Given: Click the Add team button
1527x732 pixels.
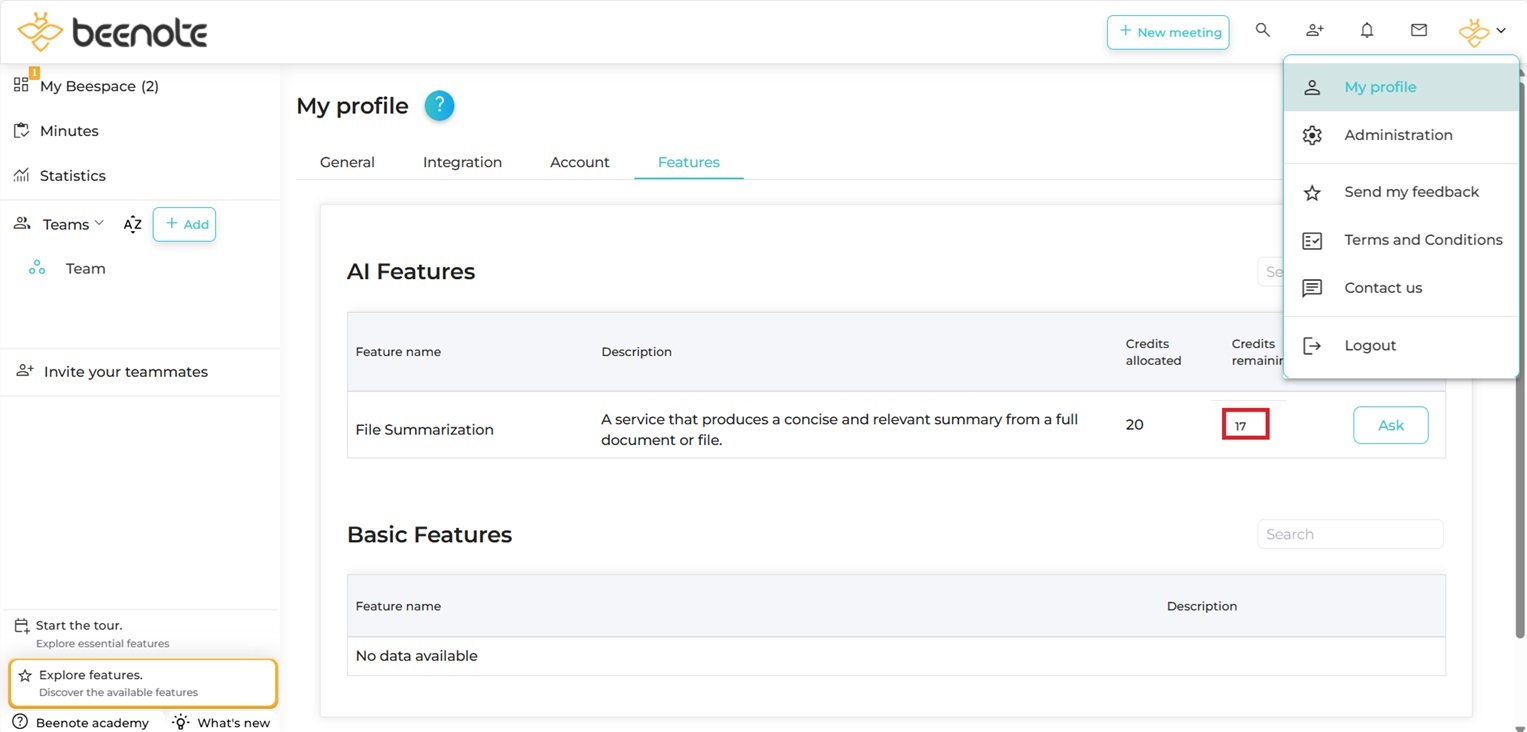Looking at the screenshot, I should pyautogui.click(x=185, y=225).
